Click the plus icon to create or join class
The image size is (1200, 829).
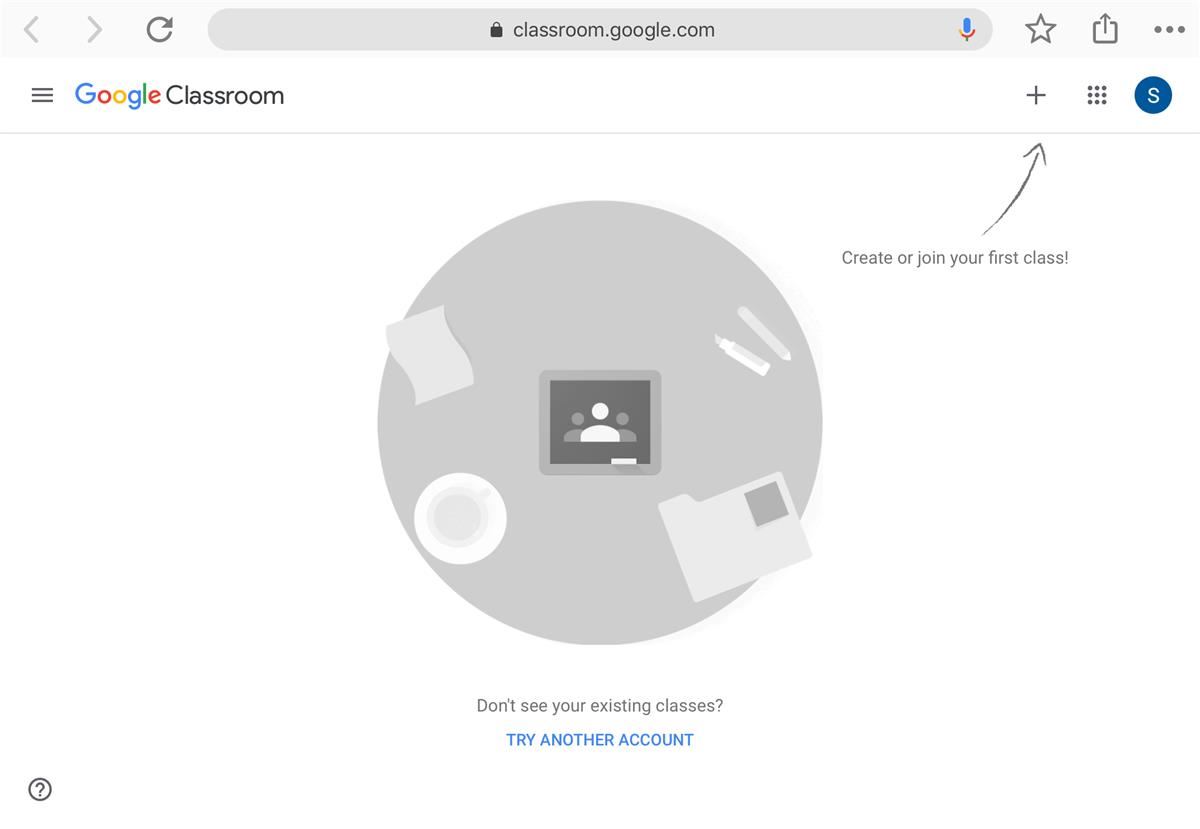1036,95
